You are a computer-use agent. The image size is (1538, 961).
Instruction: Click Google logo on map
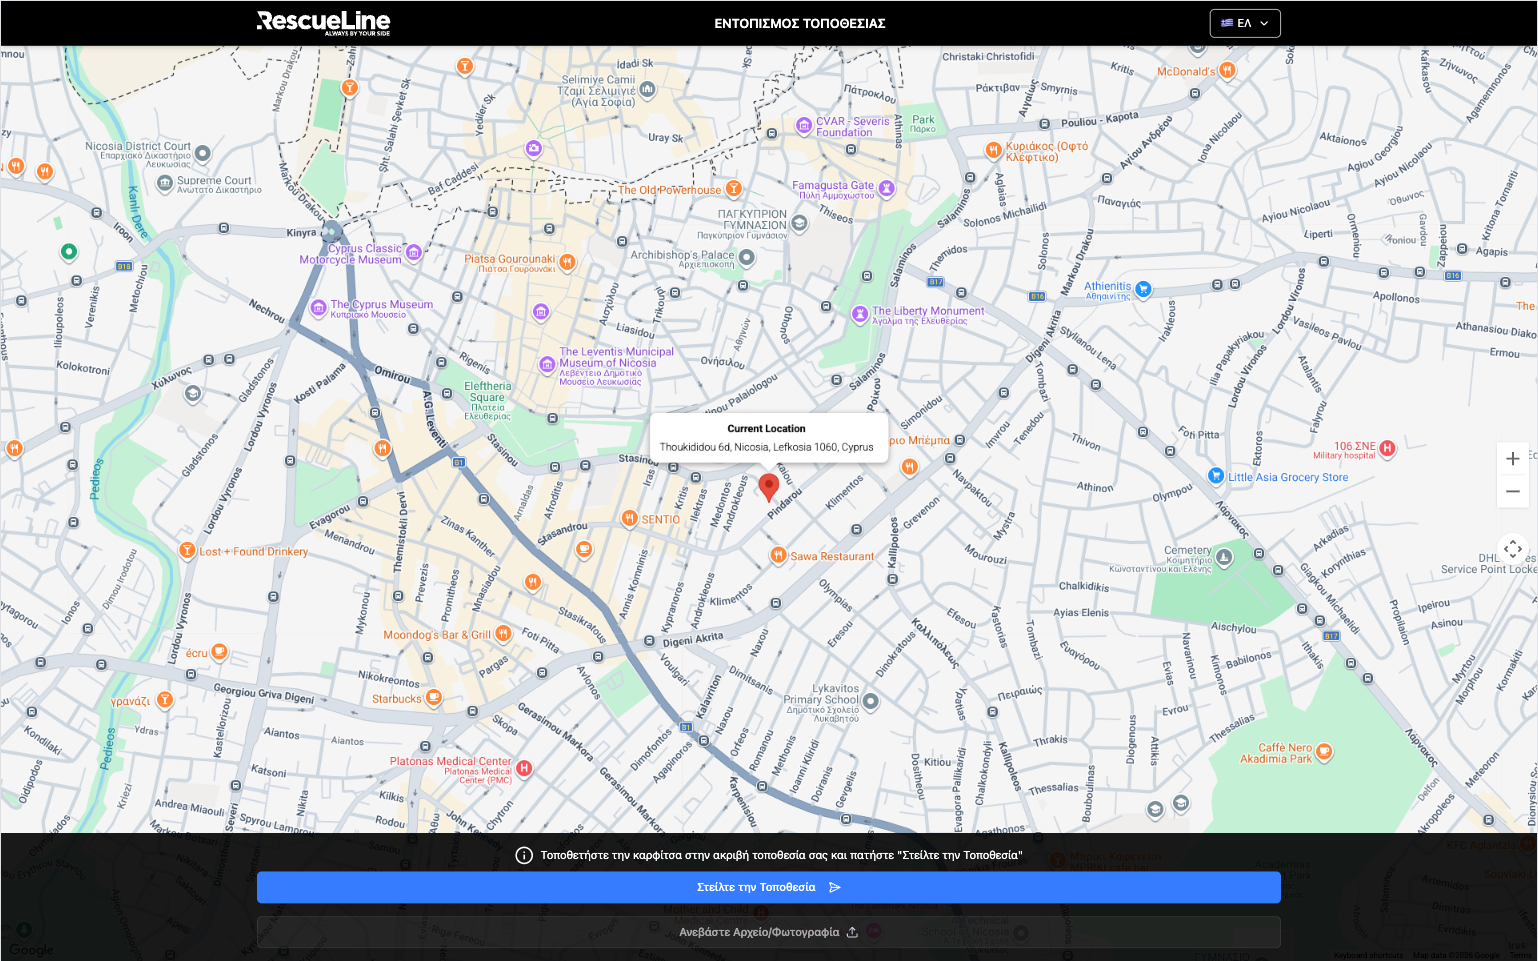click(x=31, y=950)
